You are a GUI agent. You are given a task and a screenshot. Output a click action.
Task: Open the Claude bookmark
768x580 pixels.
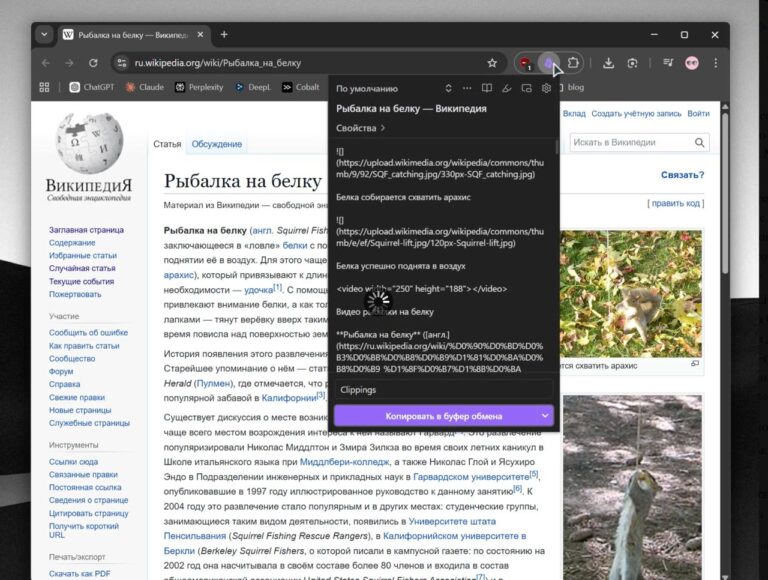pos(144,87)
